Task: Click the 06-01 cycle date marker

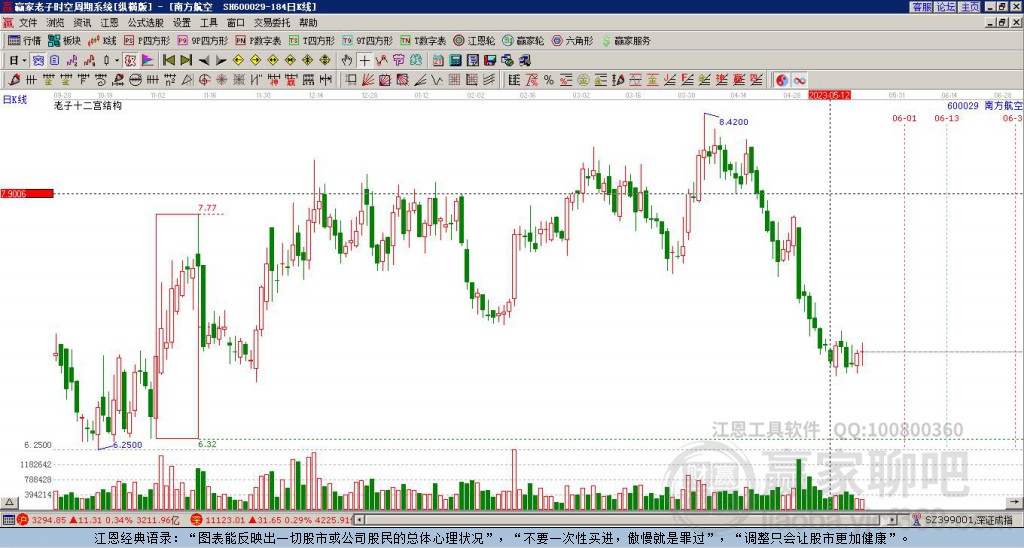Action: click(x=904, y=118)
